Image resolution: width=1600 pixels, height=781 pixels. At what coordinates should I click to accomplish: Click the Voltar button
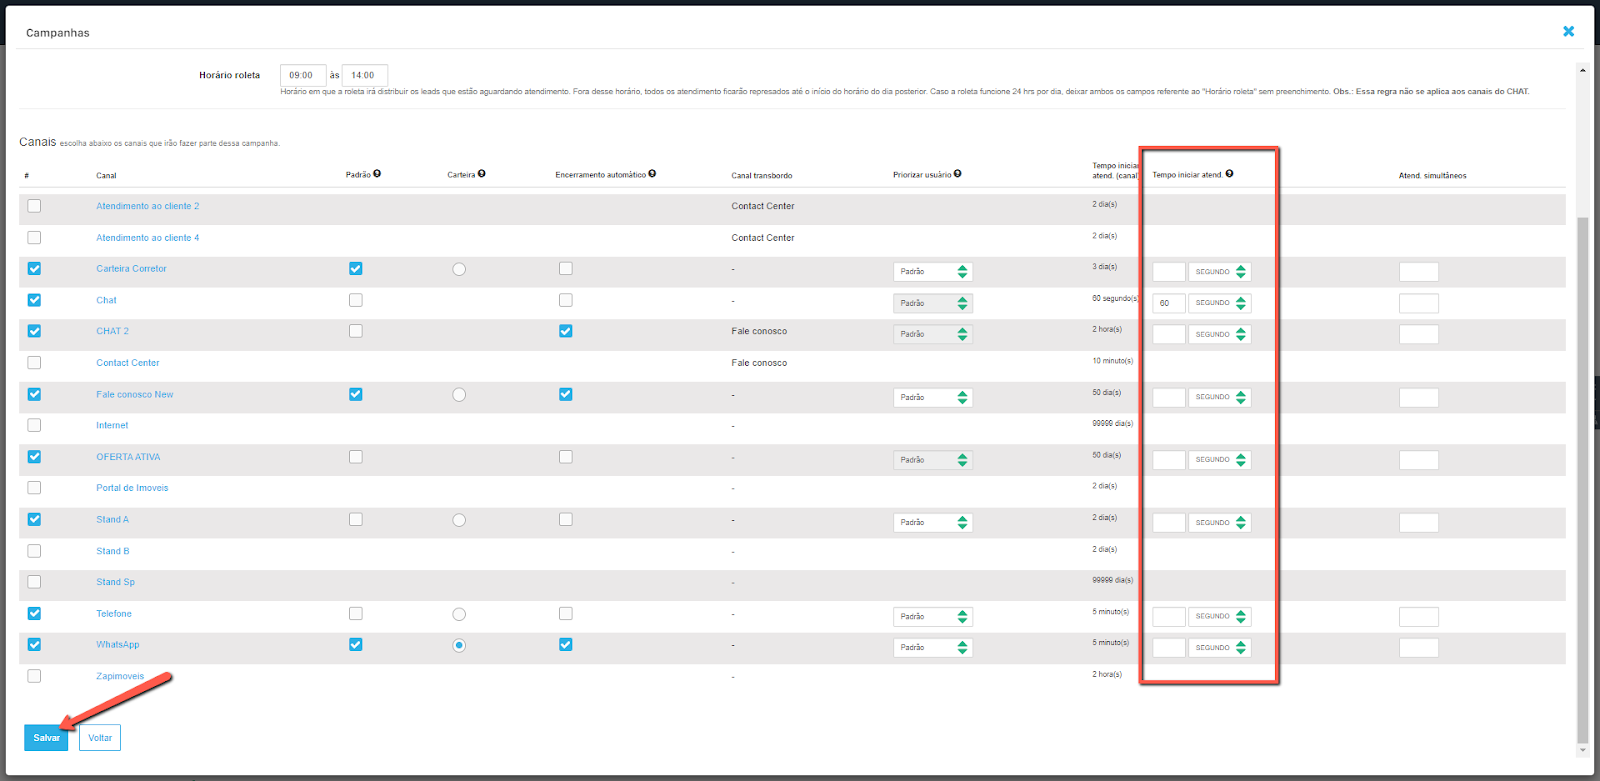100,738
